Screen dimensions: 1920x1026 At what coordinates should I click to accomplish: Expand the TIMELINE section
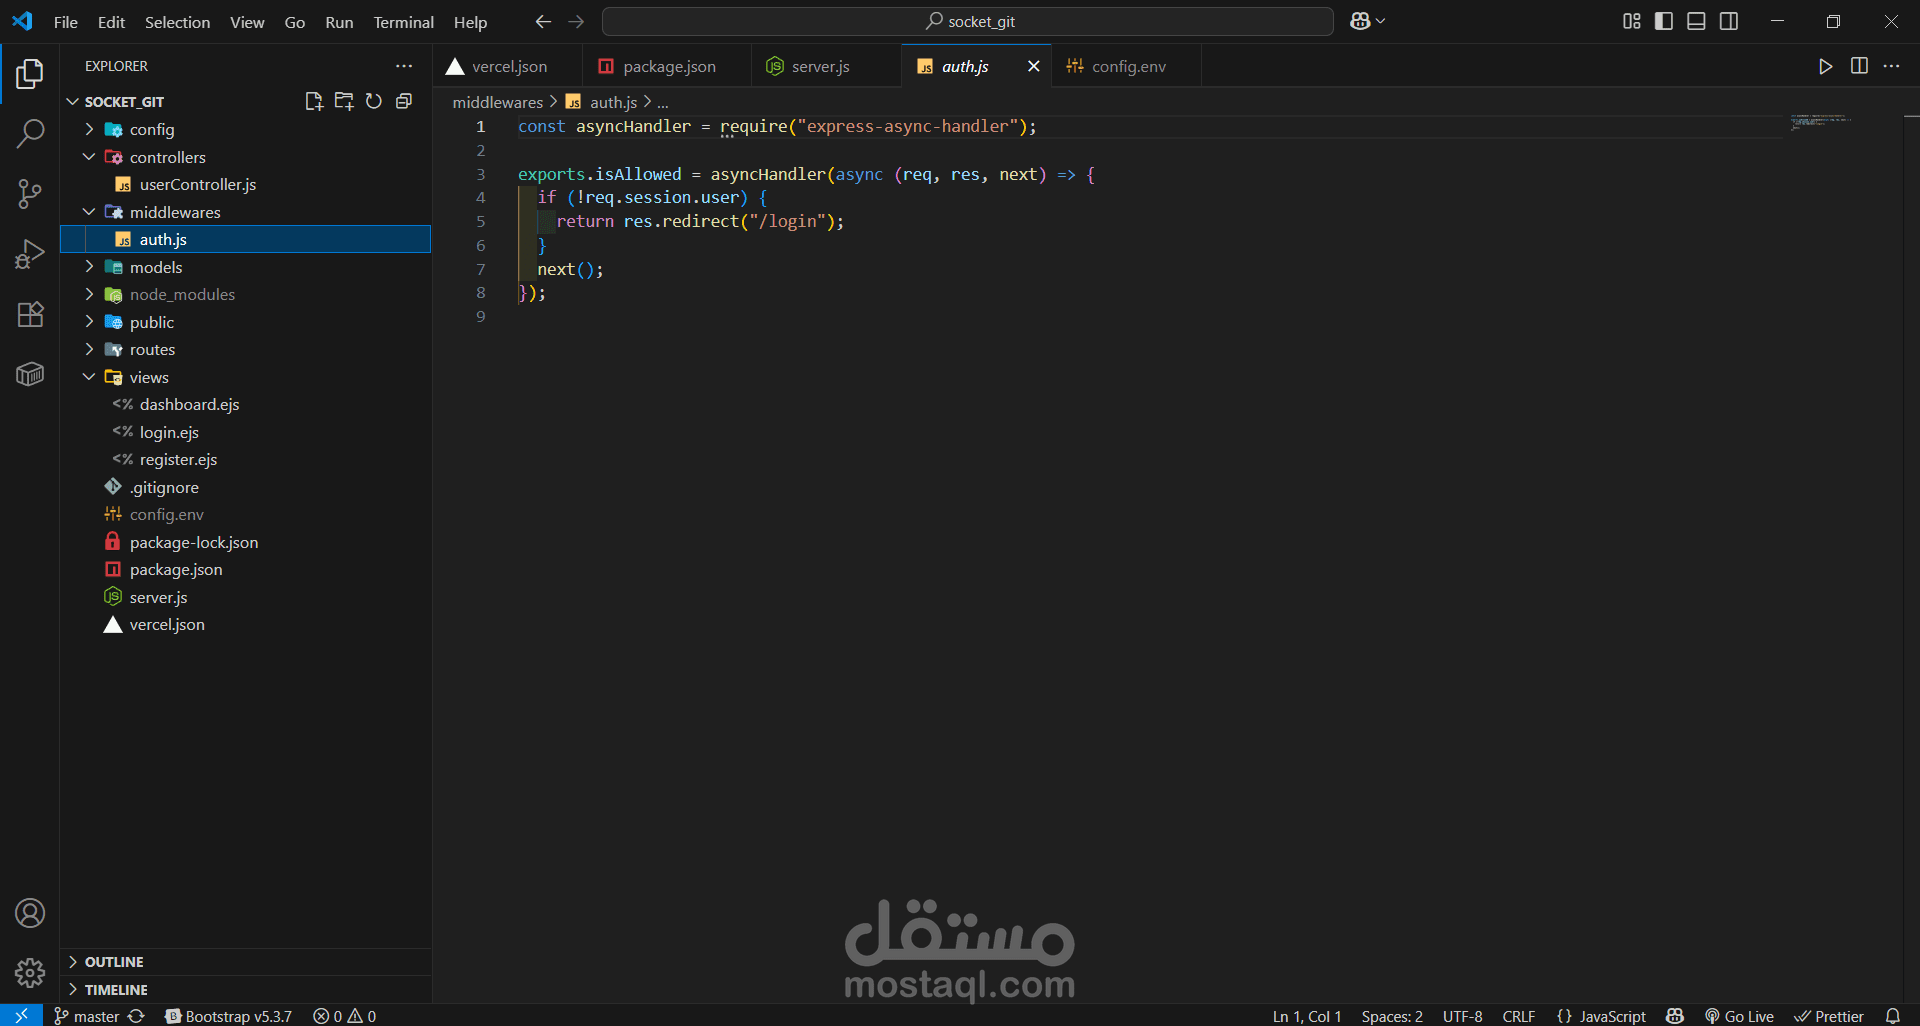[245, 989]
